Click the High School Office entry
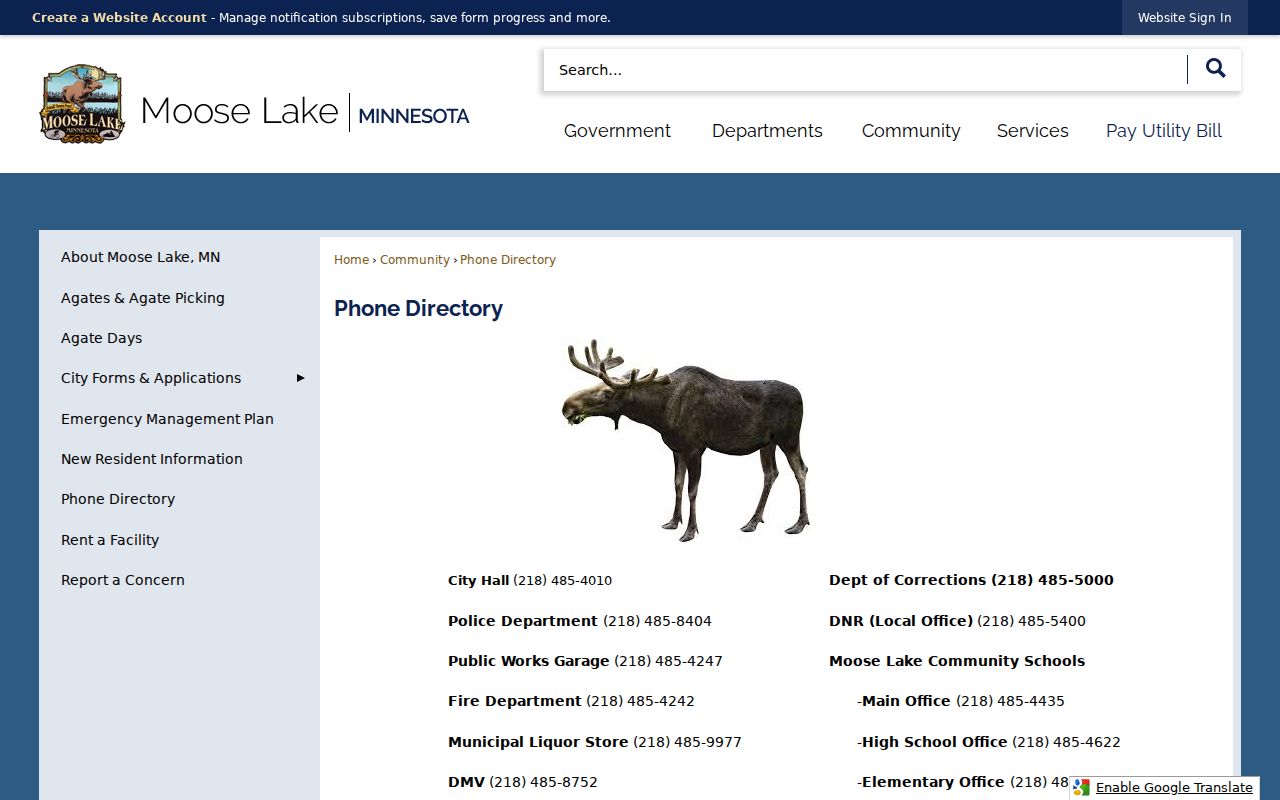 pos(989,742)
